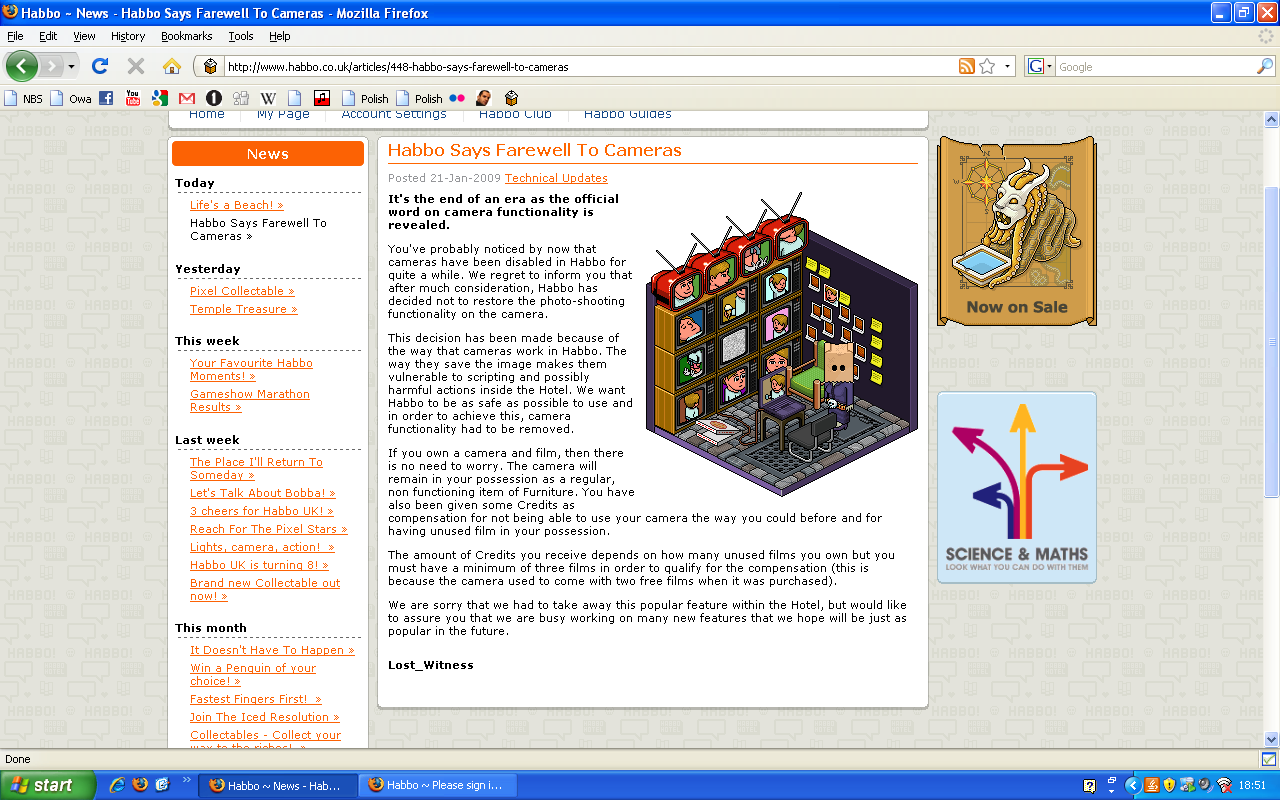This screenshot has width=1280, height=800.
Task: Open the address bar history dropdown
Action: click(x=1007, y=67)
